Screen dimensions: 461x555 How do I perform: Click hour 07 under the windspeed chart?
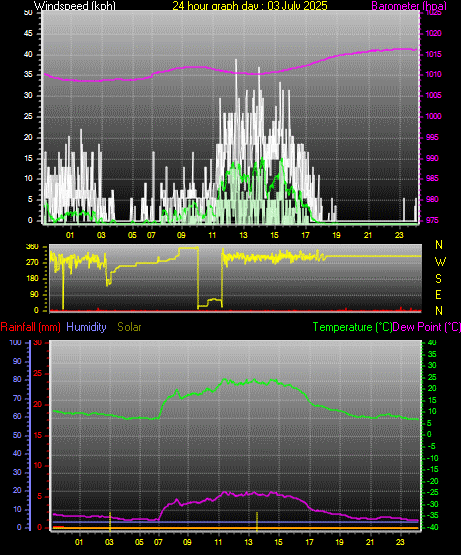151,235
